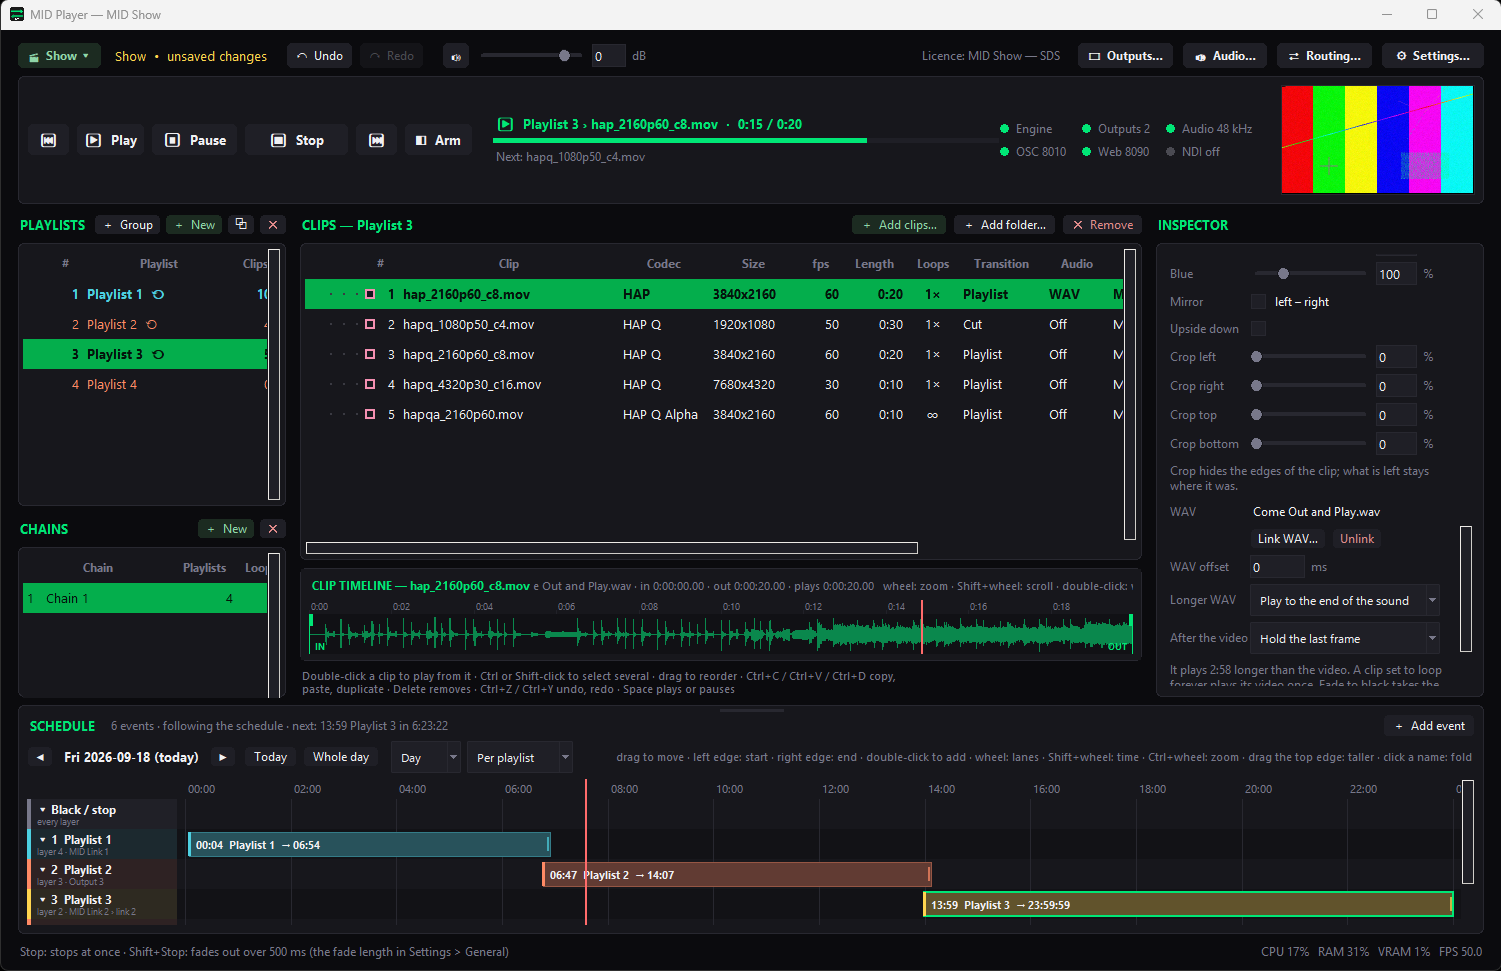The image size is (1501, 971).
Task: Adjust the master volume slider
Action: (531, 56)
